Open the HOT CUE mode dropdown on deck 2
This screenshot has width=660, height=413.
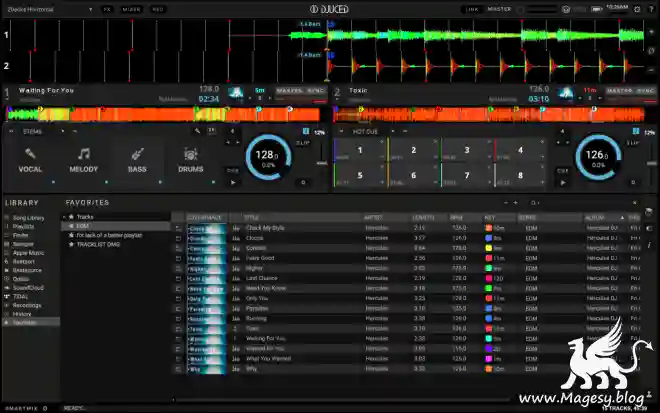pos(374,131)
